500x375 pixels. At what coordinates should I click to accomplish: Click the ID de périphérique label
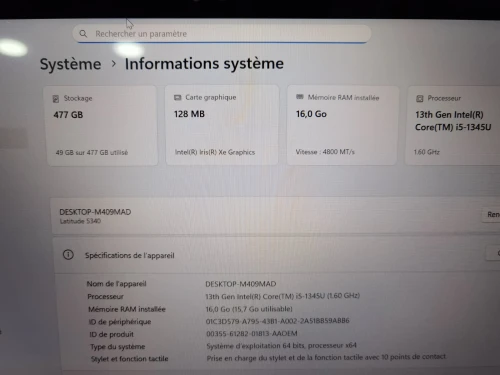coord(120,322)
